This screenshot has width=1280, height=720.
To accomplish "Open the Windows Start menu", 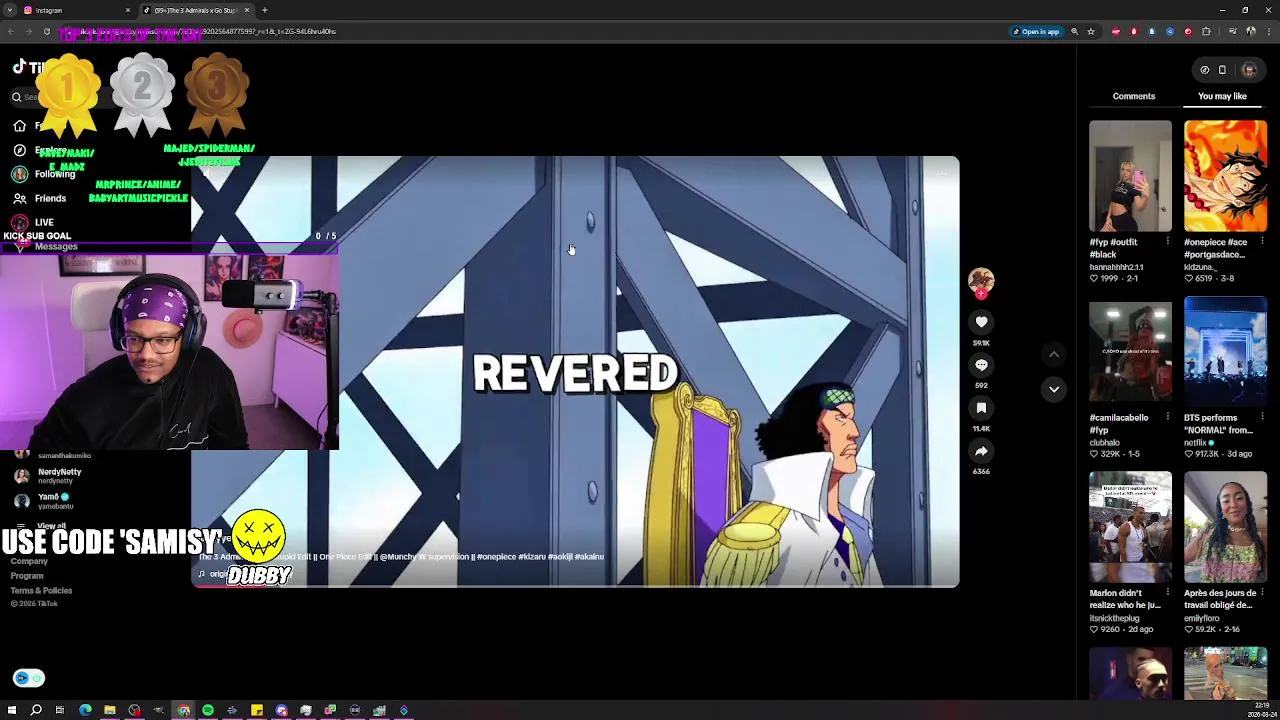I will click(x=11, y=710).
